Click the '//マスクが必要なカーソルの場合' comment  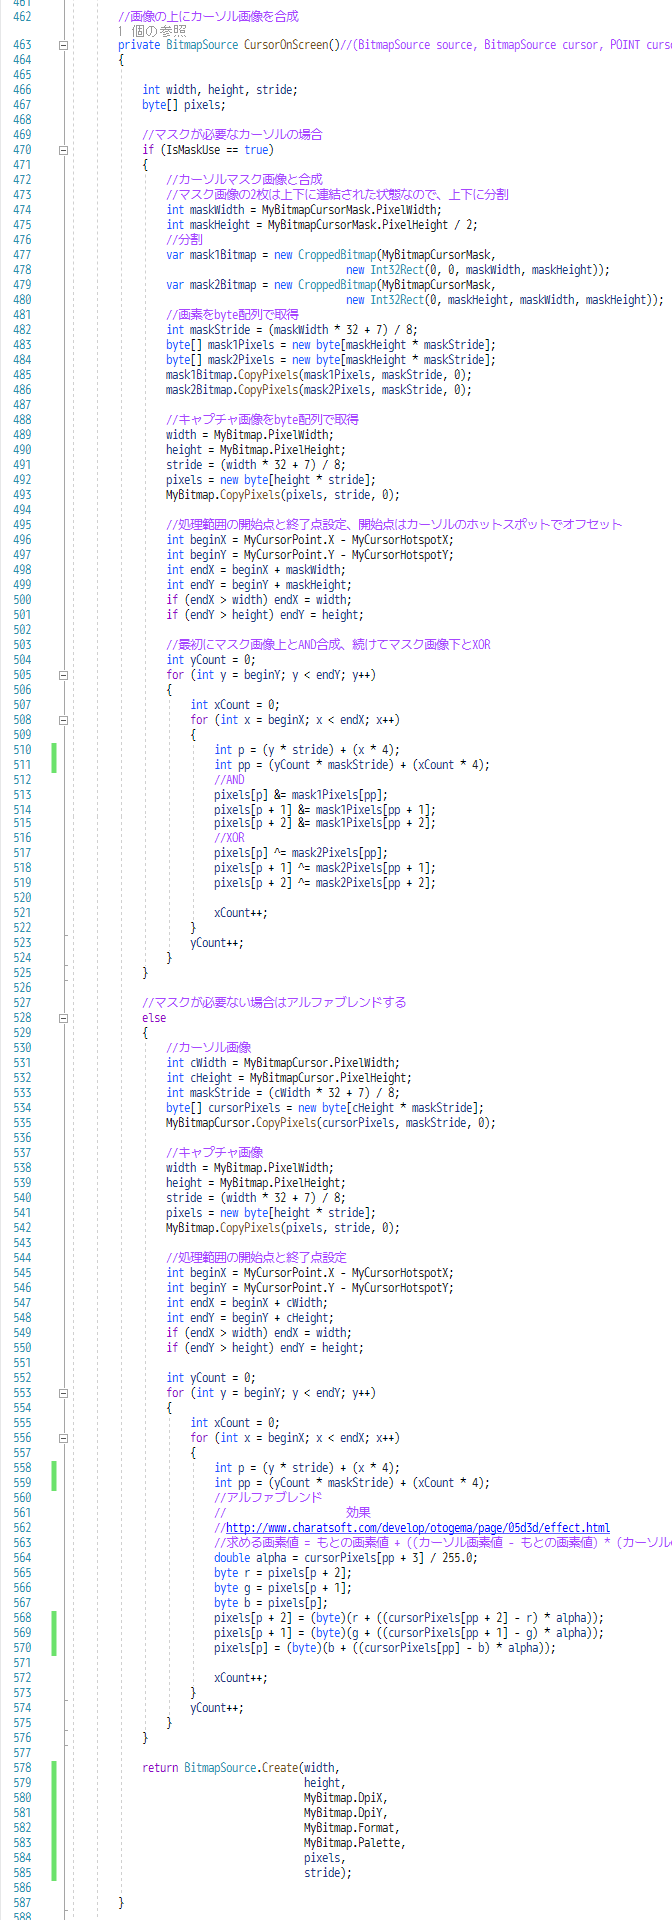[x=232, y=135]
